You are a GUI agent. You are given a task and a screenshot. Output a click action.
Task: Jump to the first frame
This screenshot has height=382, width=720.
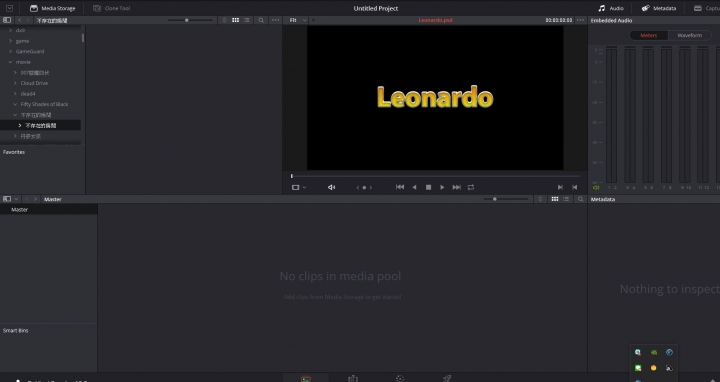[x=400, y=187]
